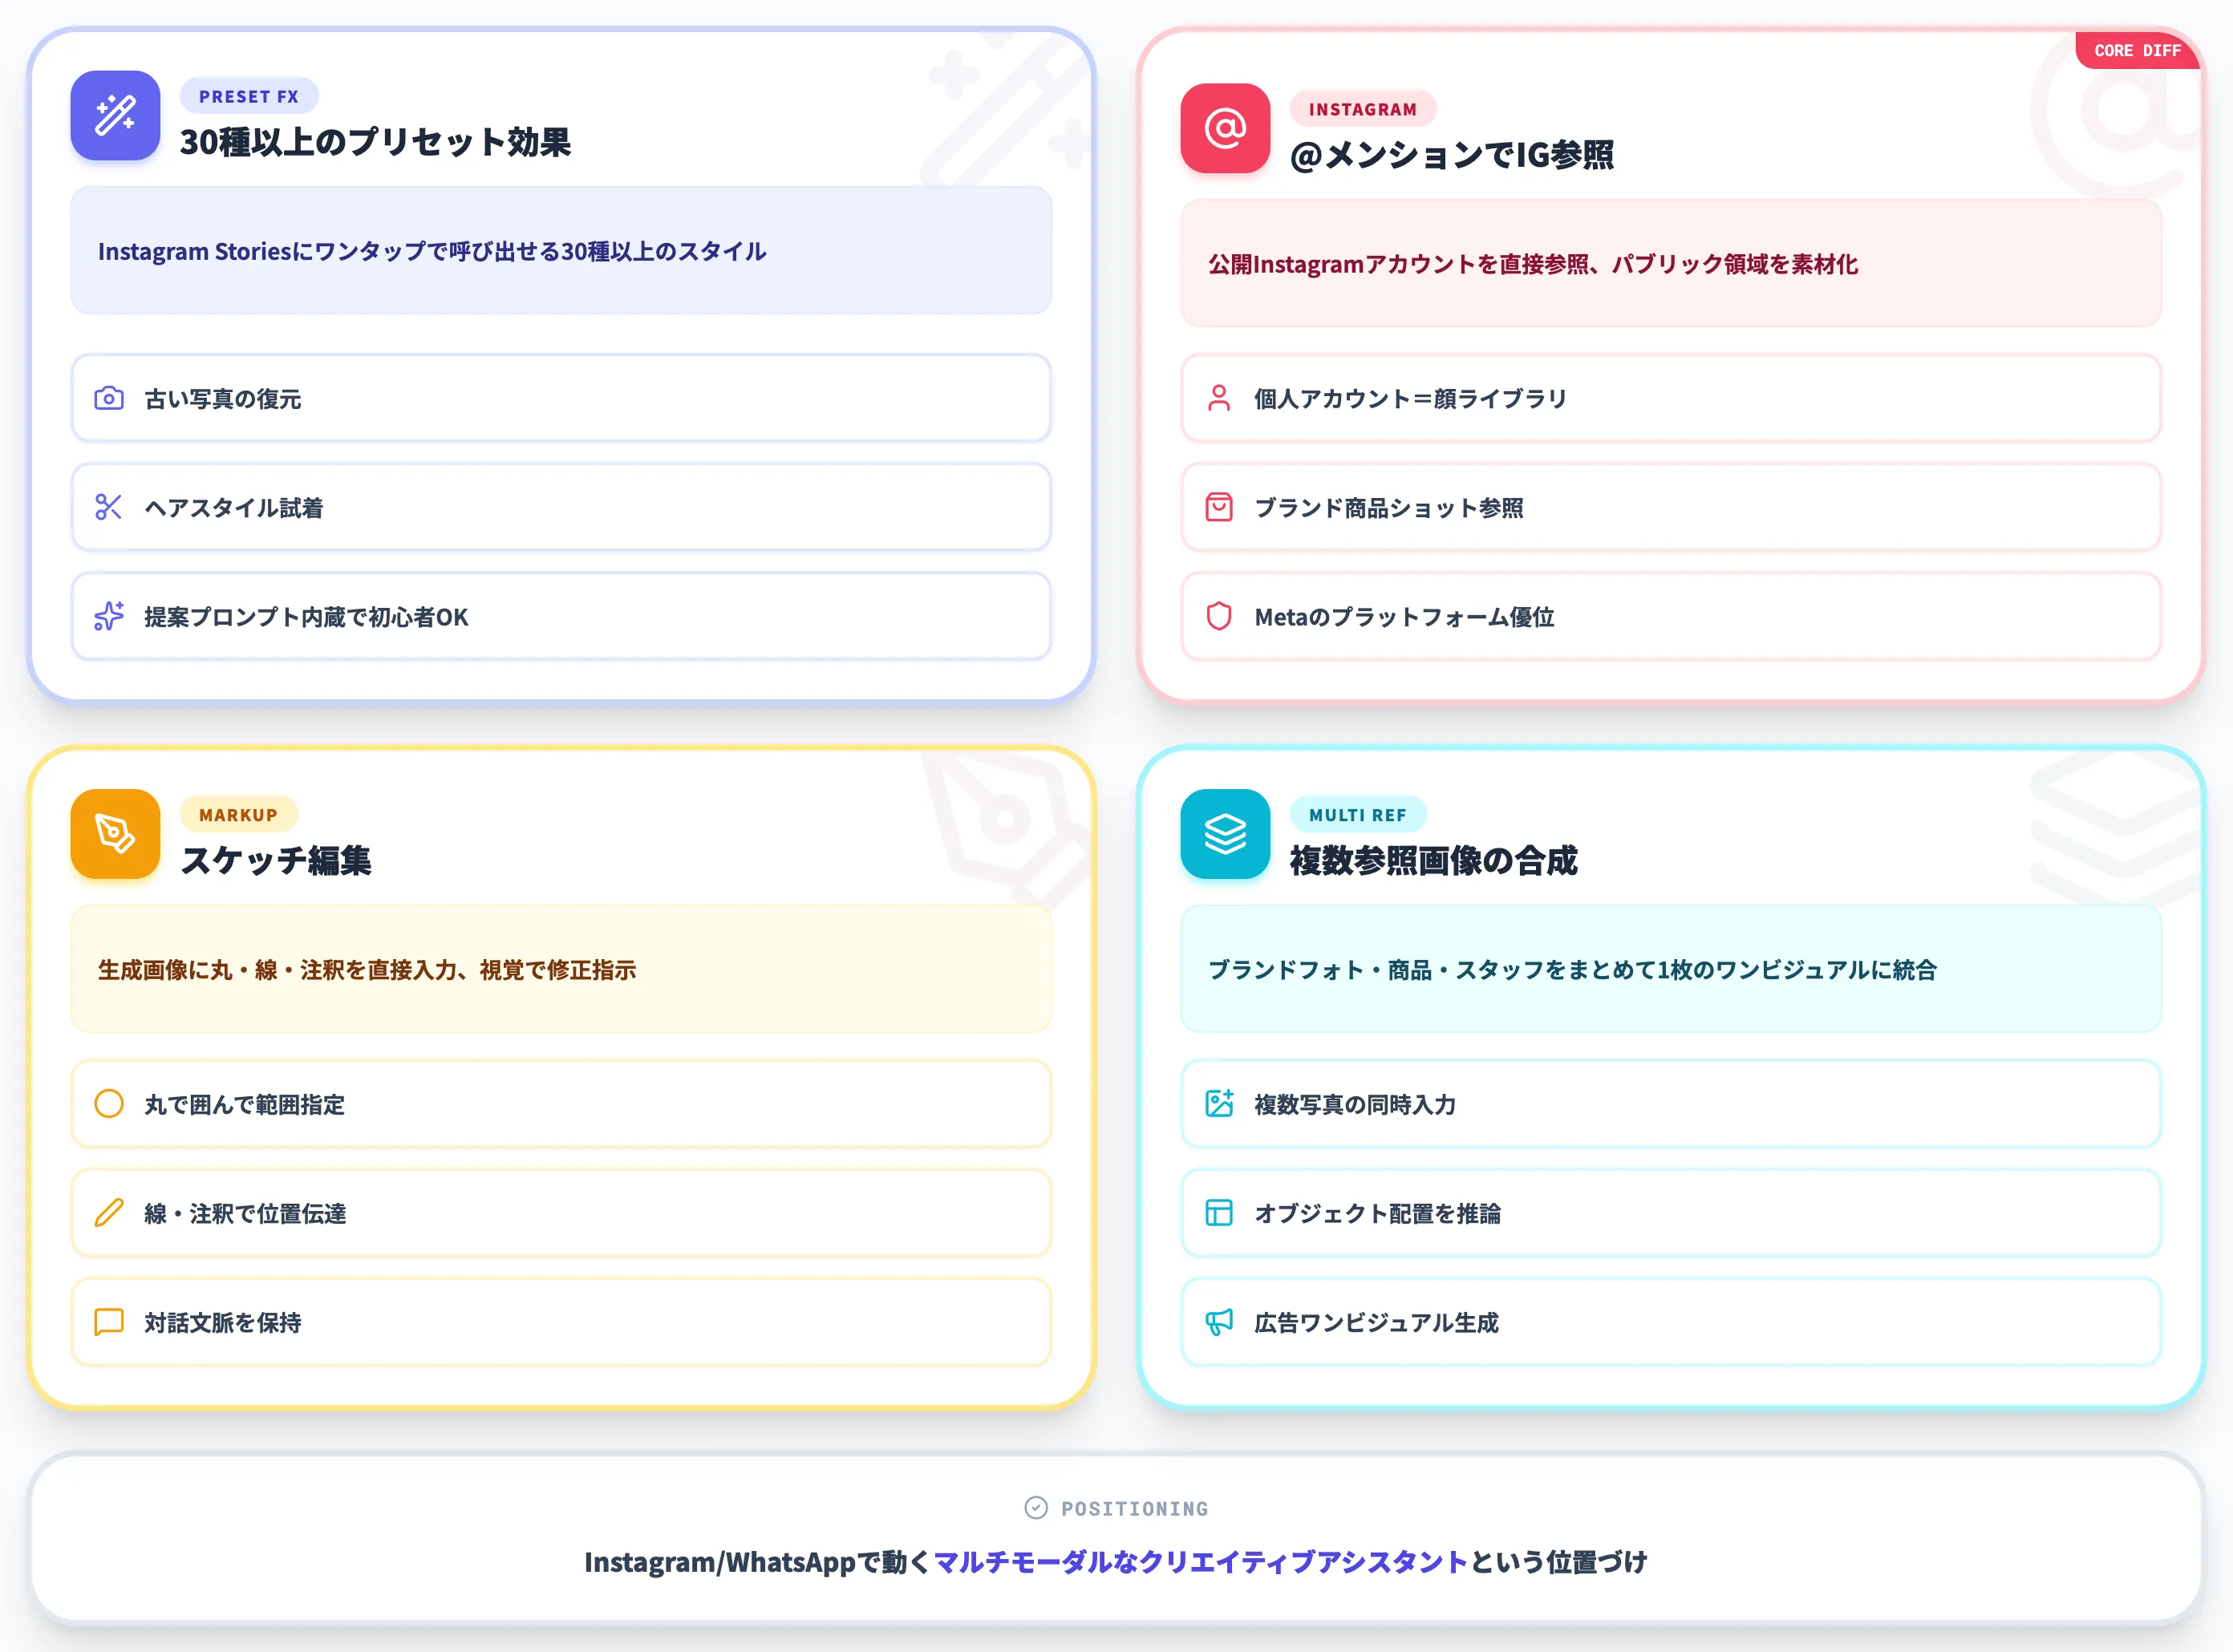The height and width of the screenshot is (1652, 2233).
Task: Click the orange pen tool Markup icon
Action: click(x=115, y=834)
